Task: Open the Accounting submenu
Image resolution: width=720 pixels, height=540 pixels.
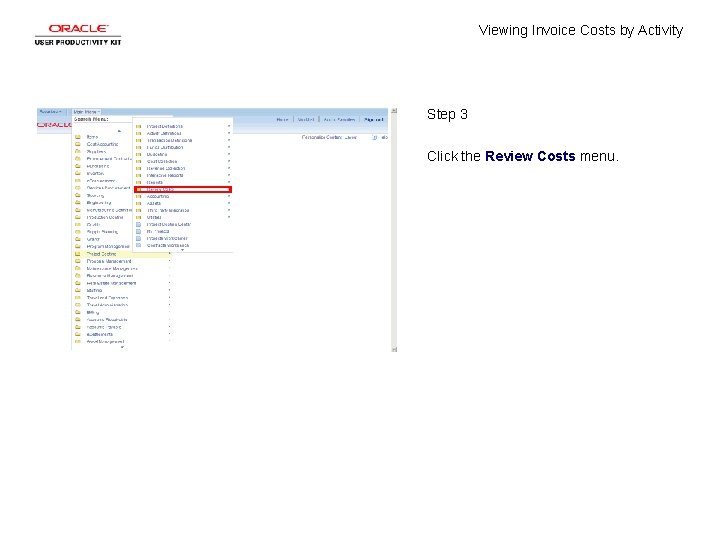Action: tap(158, 197)
